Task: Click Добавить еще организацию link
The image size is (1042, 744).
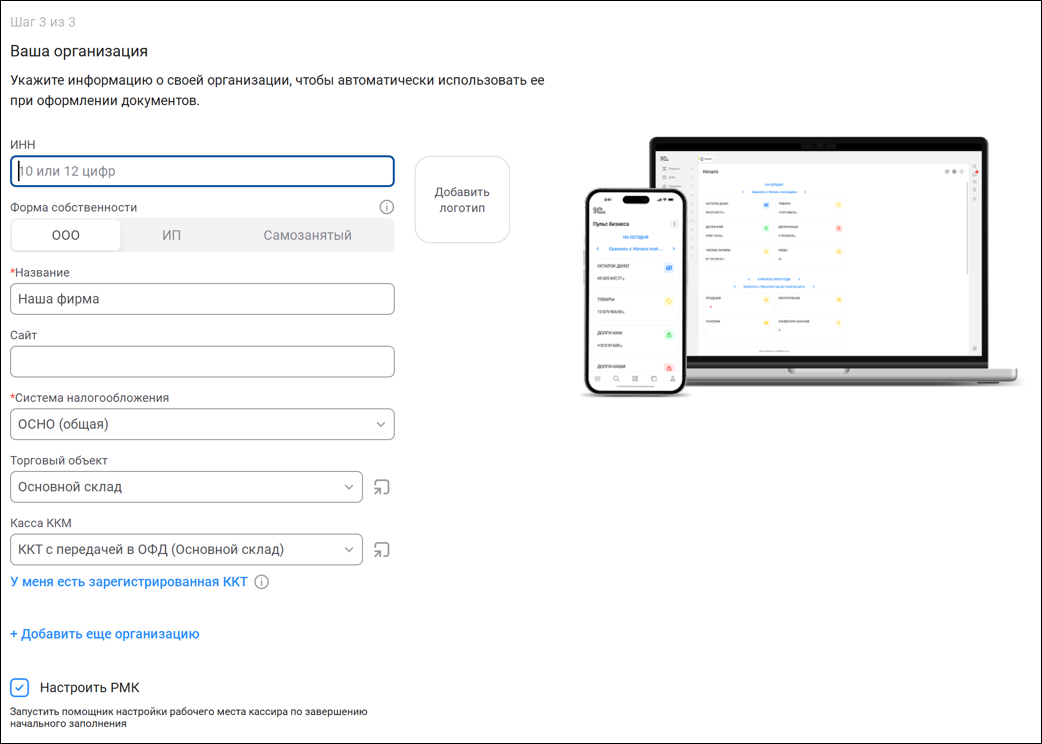Action: (x=105, y=634)
